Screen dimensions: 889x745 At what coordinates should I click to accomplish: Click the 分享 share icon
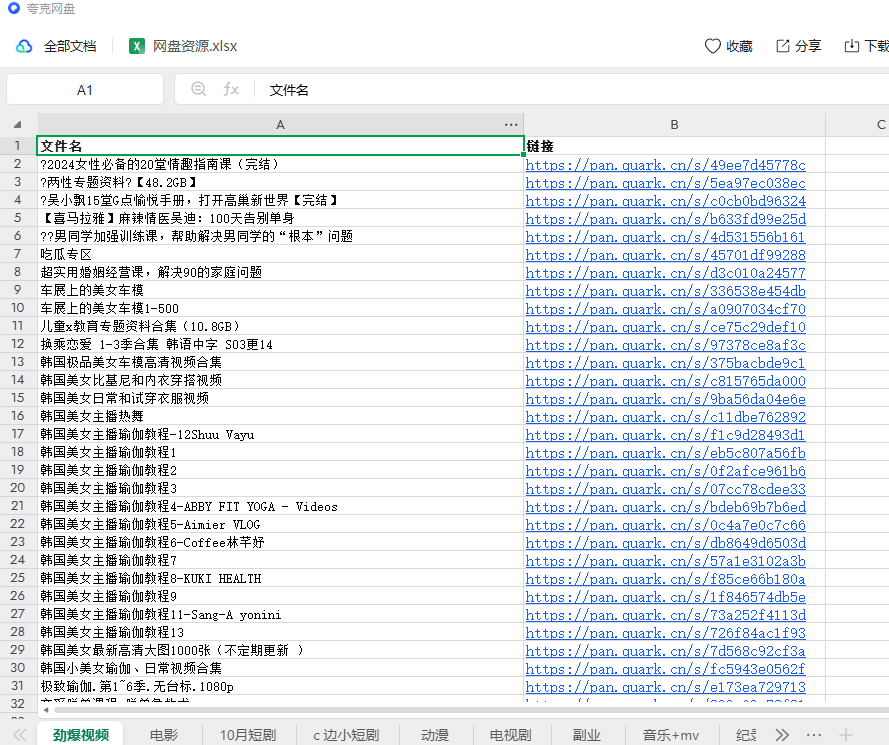click(x=783, y=46)
